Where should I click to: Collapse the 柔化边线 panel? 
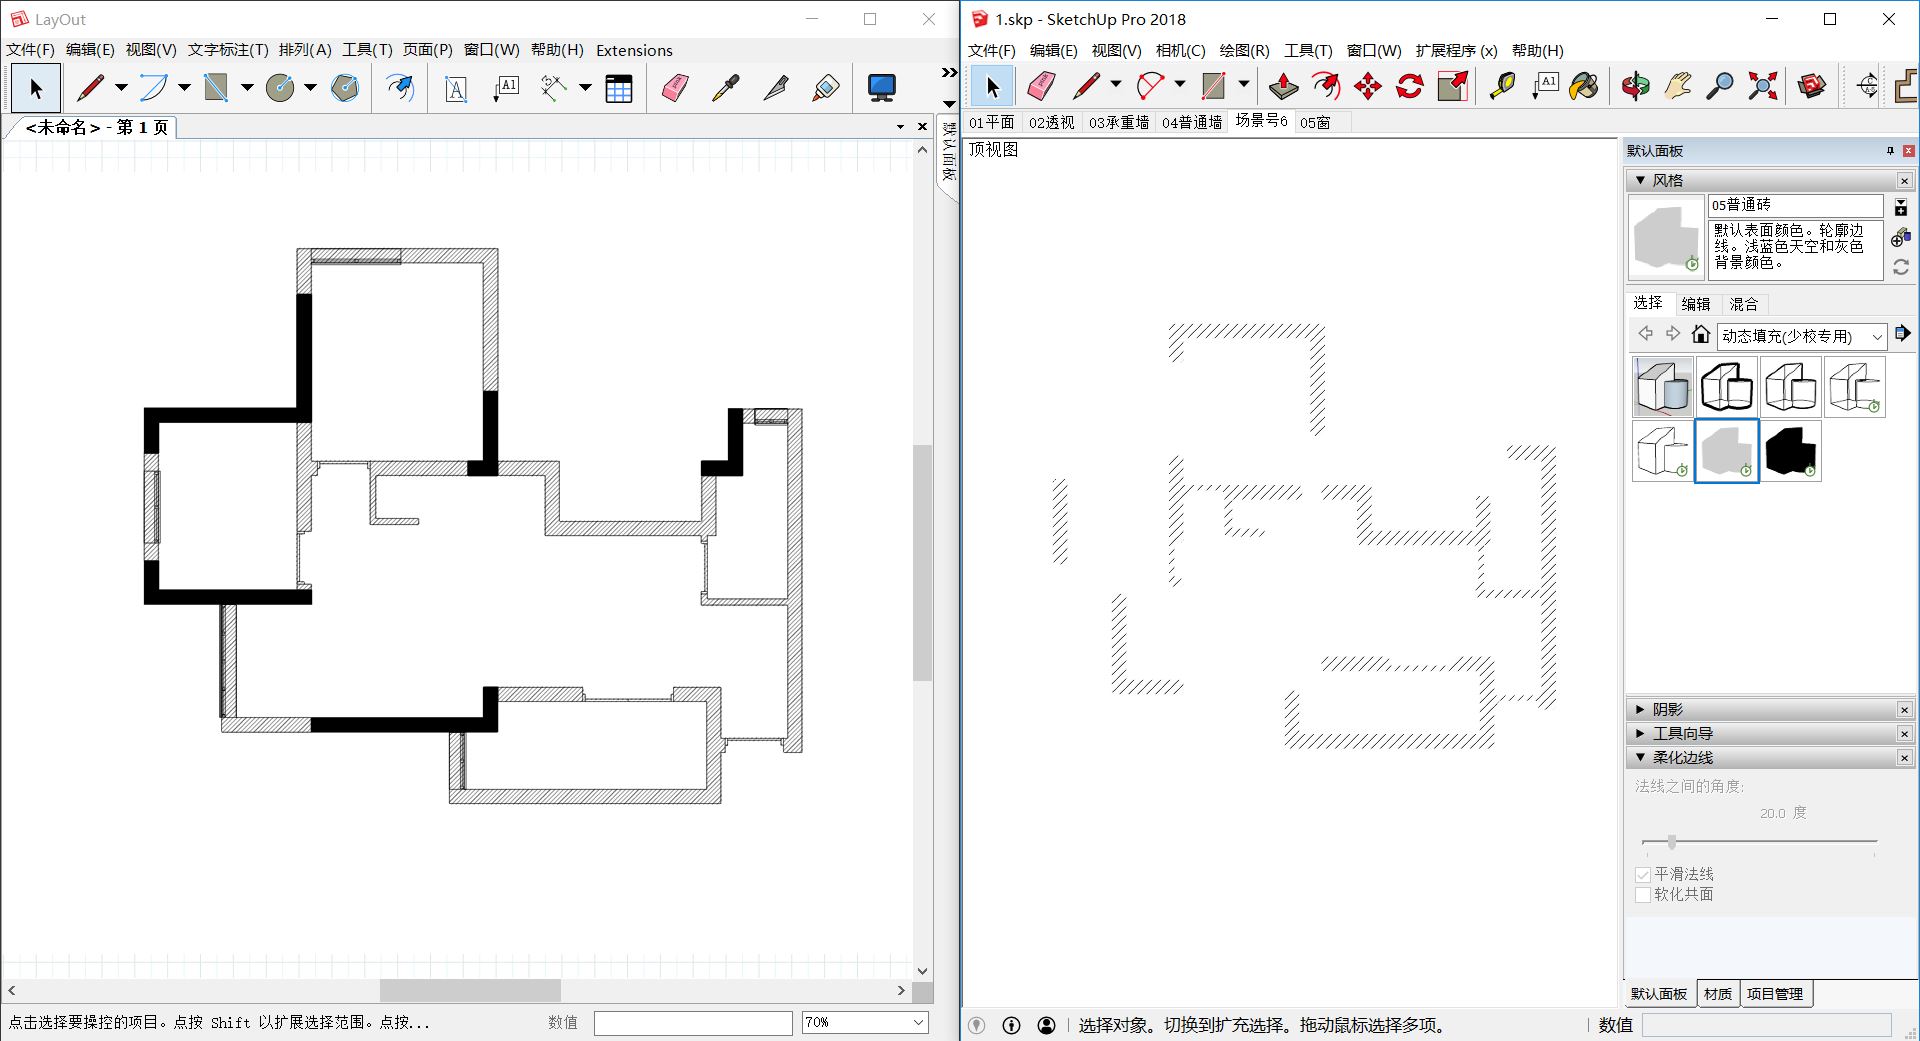(1640, 757)
